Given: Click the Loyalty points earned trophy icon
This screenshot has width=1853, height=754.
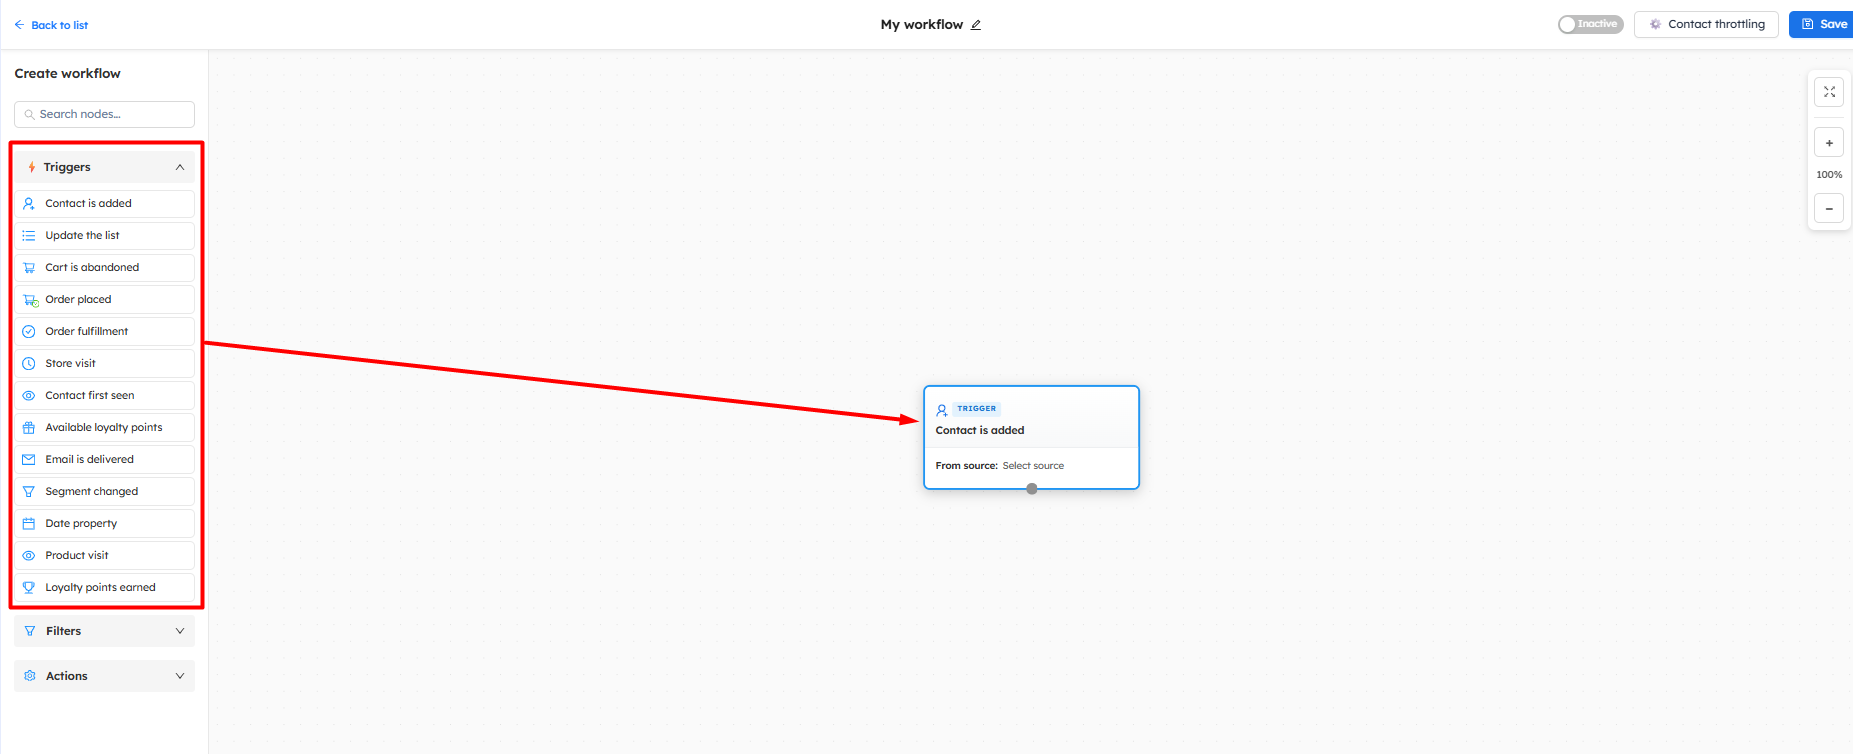Looking at the screenshot, I should 29,588.
